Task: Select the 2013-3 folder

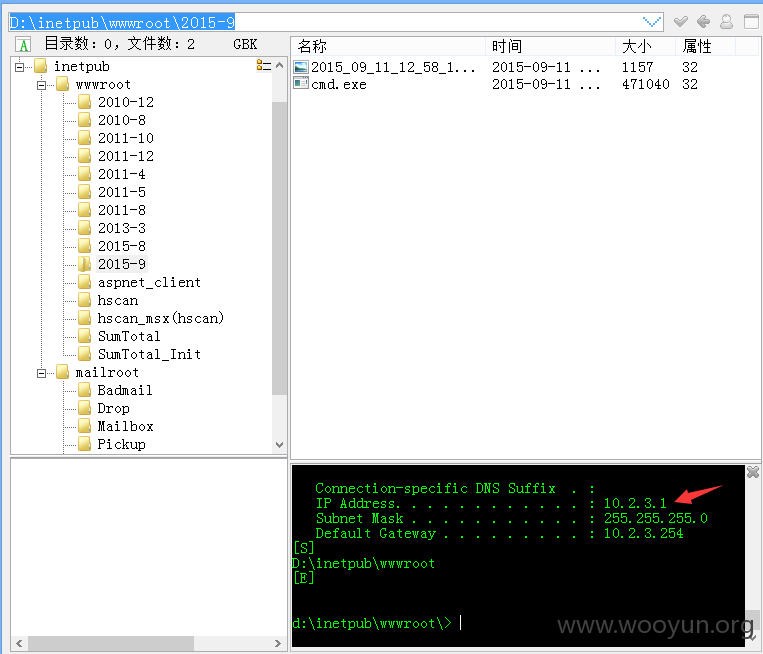Action: click(x=122, y=228)
